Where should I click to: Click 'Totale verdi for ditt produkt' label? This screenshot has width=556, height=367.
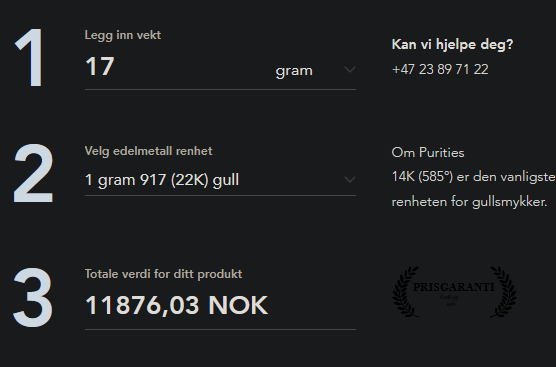click(x=163, y=274)
